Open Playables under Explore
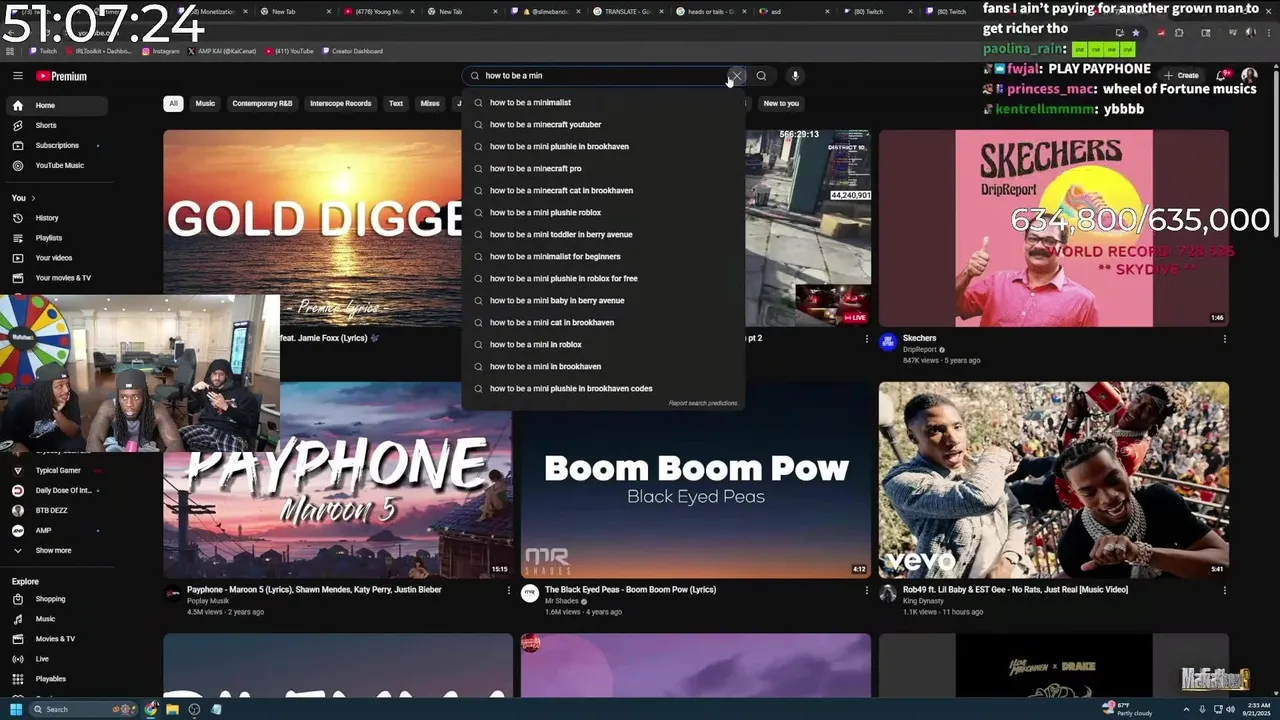Viewport: 1280px width, 720px height. tap(56, 679)
